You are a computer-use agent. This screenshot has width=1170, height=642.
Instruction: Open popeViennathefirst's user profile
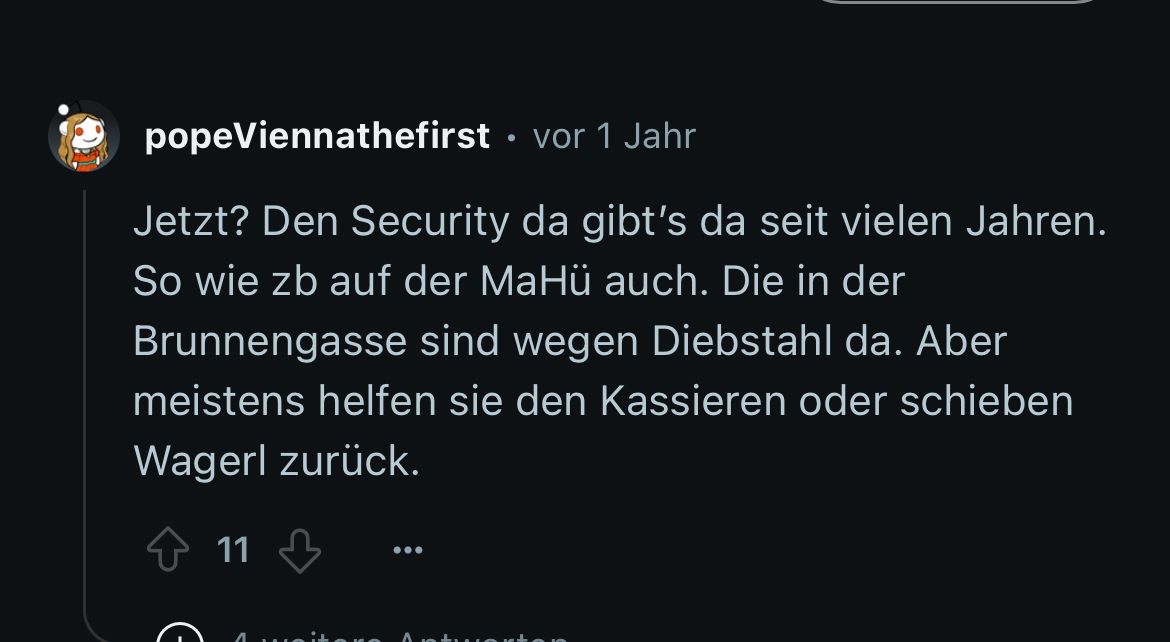tap(317, 136)
